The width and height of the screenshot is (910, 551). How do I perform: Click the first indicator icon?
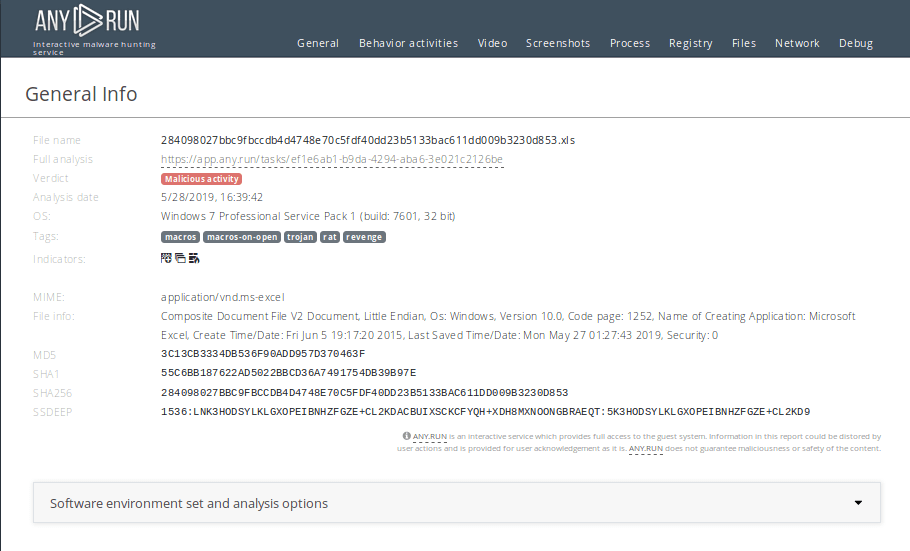coord(166,259)
